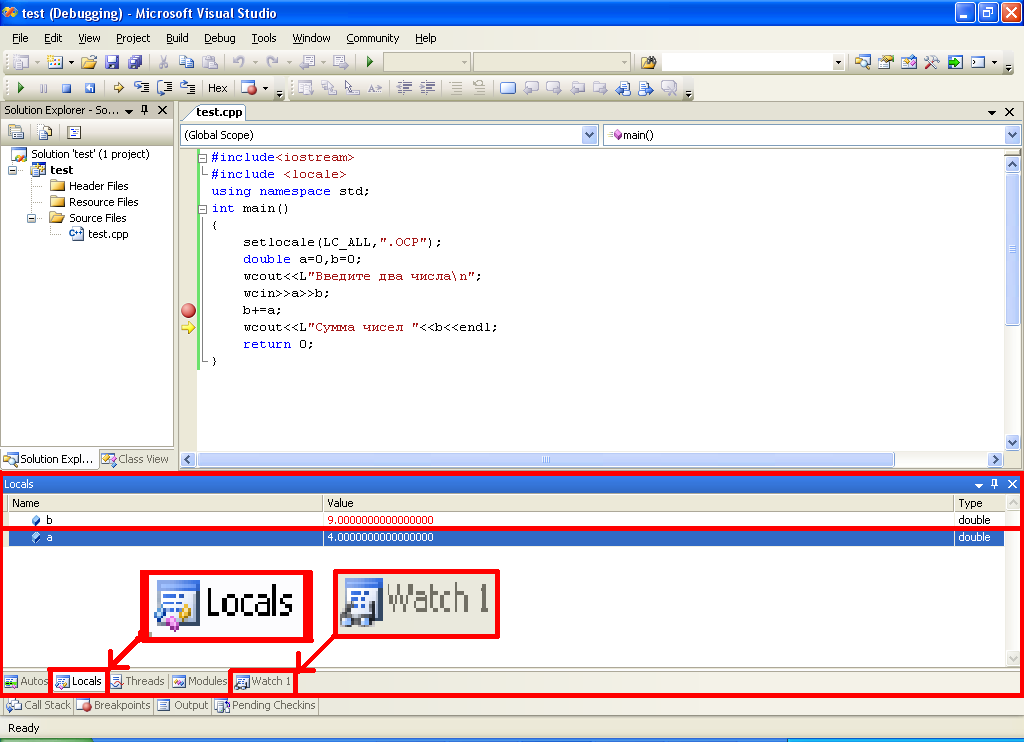Open the main() members dropdown

(1012, 135)
